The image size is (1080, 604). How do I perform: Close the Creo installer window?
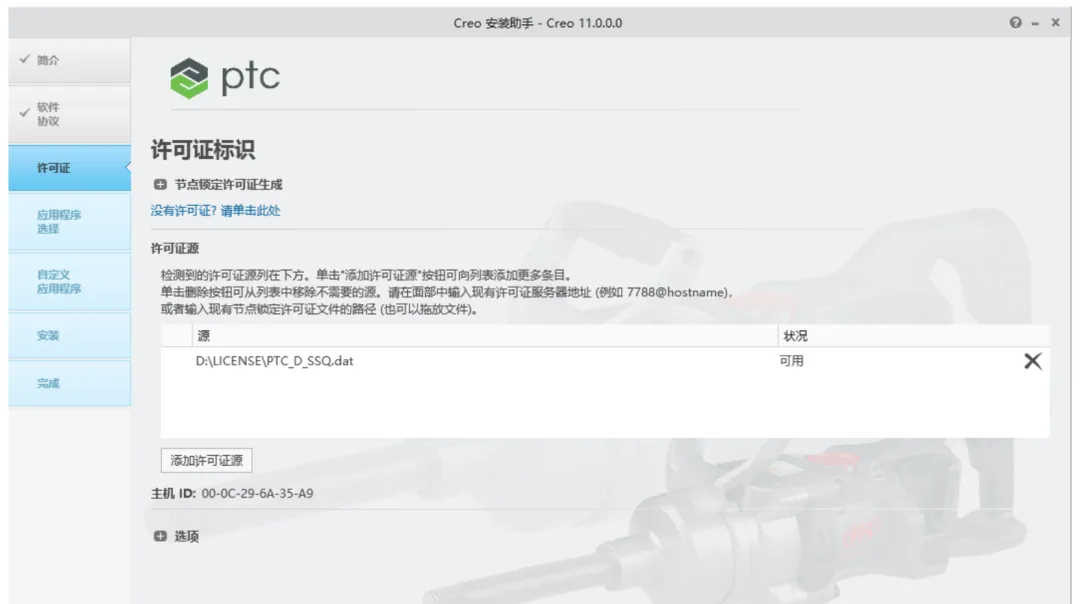point(1055,23)
